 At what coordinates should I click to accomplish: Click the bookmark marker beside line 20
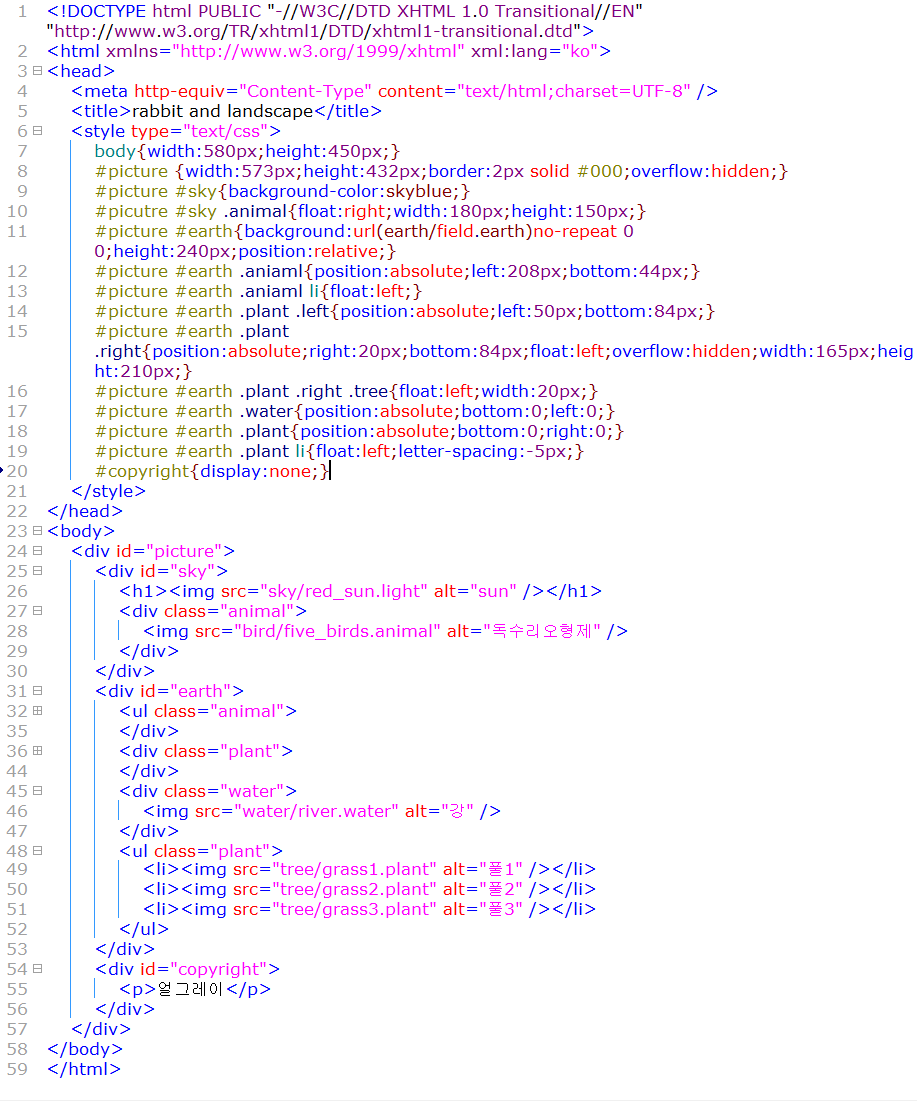[x=3, y=467]
